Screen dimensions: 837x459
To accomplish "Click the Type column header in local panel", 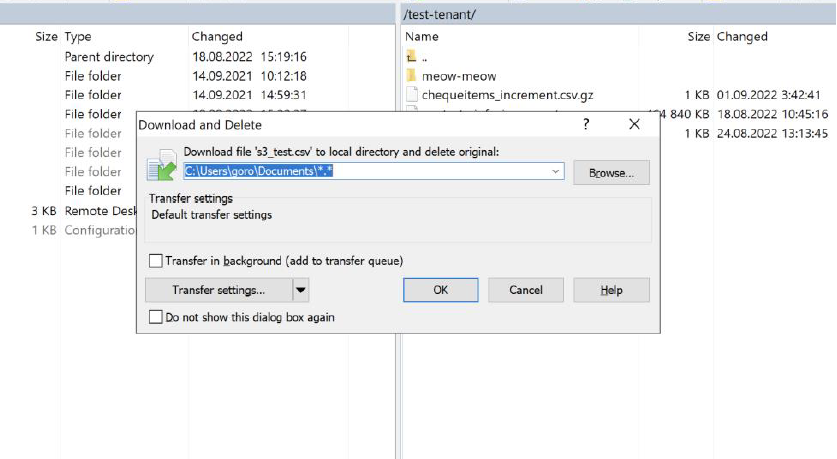I will pyautogui.click(x=78, y=37).
